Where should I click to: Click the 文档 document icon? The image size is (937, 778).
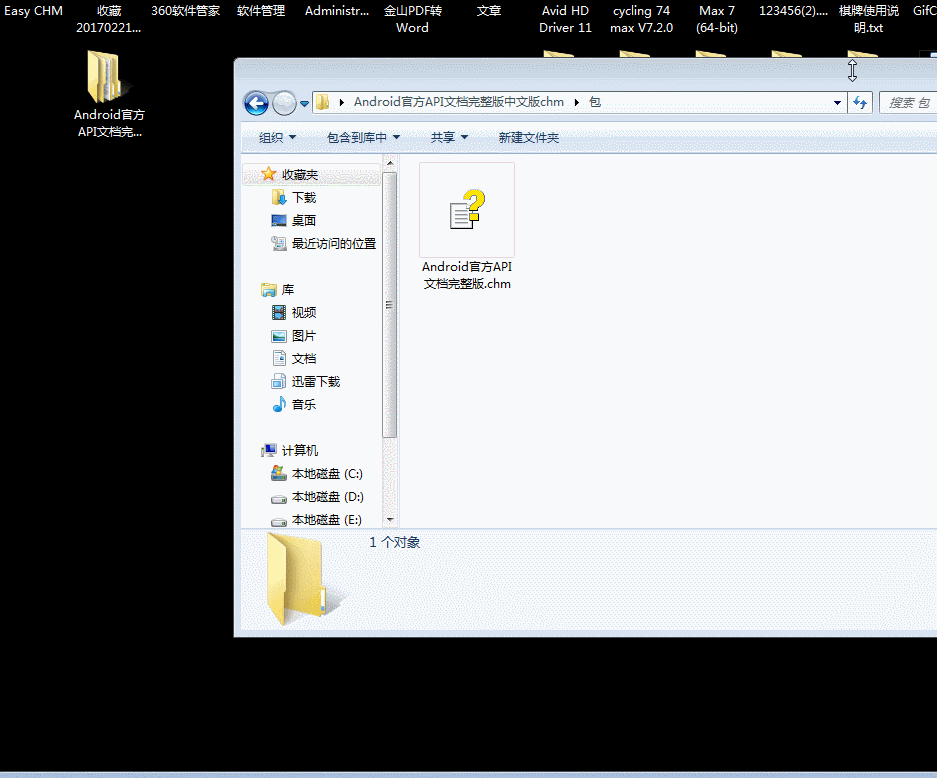pos(278,359)
